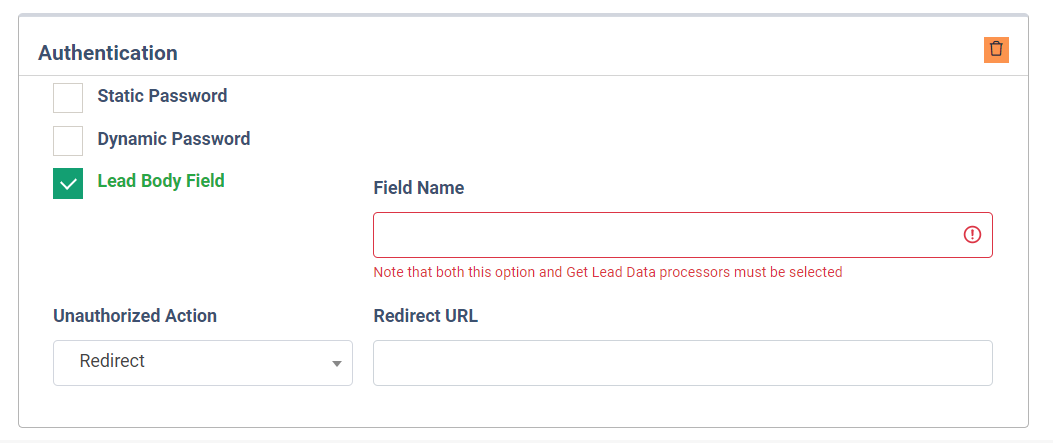Enable the Static Password checkbox
Viewport: 1060px width, 443px height.
68,98
